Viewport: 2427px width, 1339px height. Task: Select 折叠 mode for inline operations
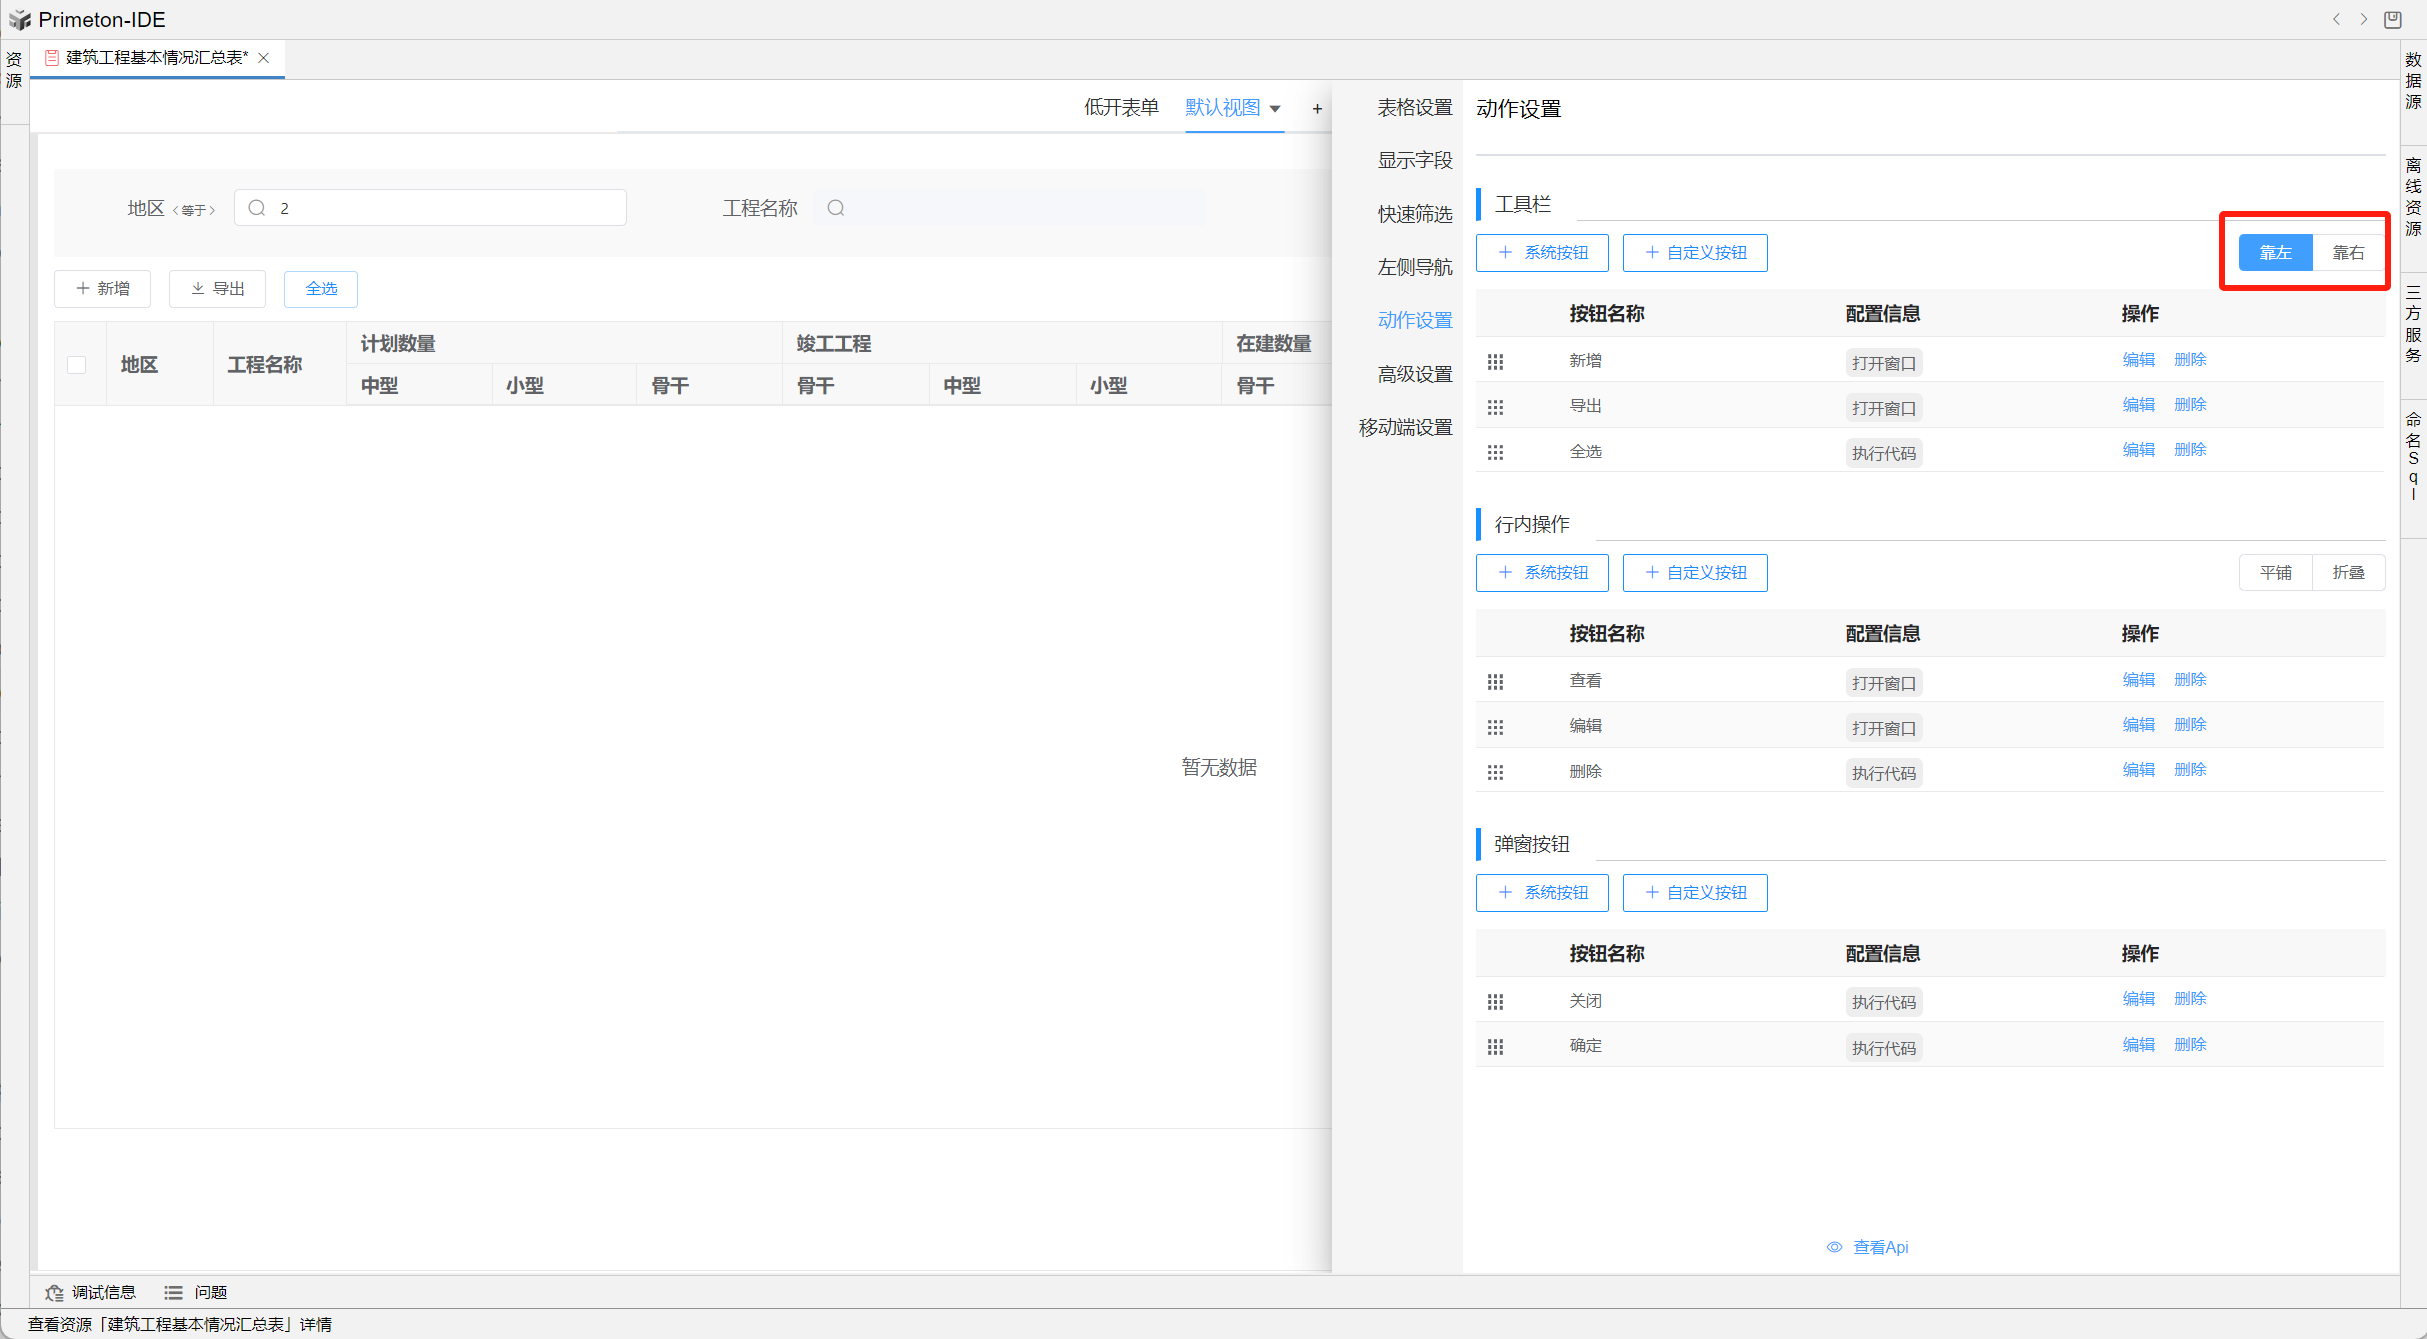pyautogui.click(x=2347, y=572)
